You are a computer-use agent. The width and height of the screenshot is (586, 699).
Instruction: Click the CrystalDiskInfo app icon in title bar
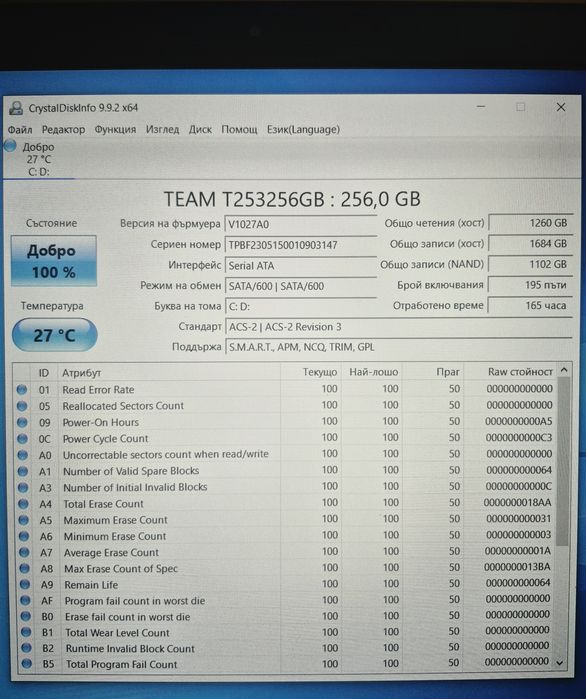click(x=16, y=108)
